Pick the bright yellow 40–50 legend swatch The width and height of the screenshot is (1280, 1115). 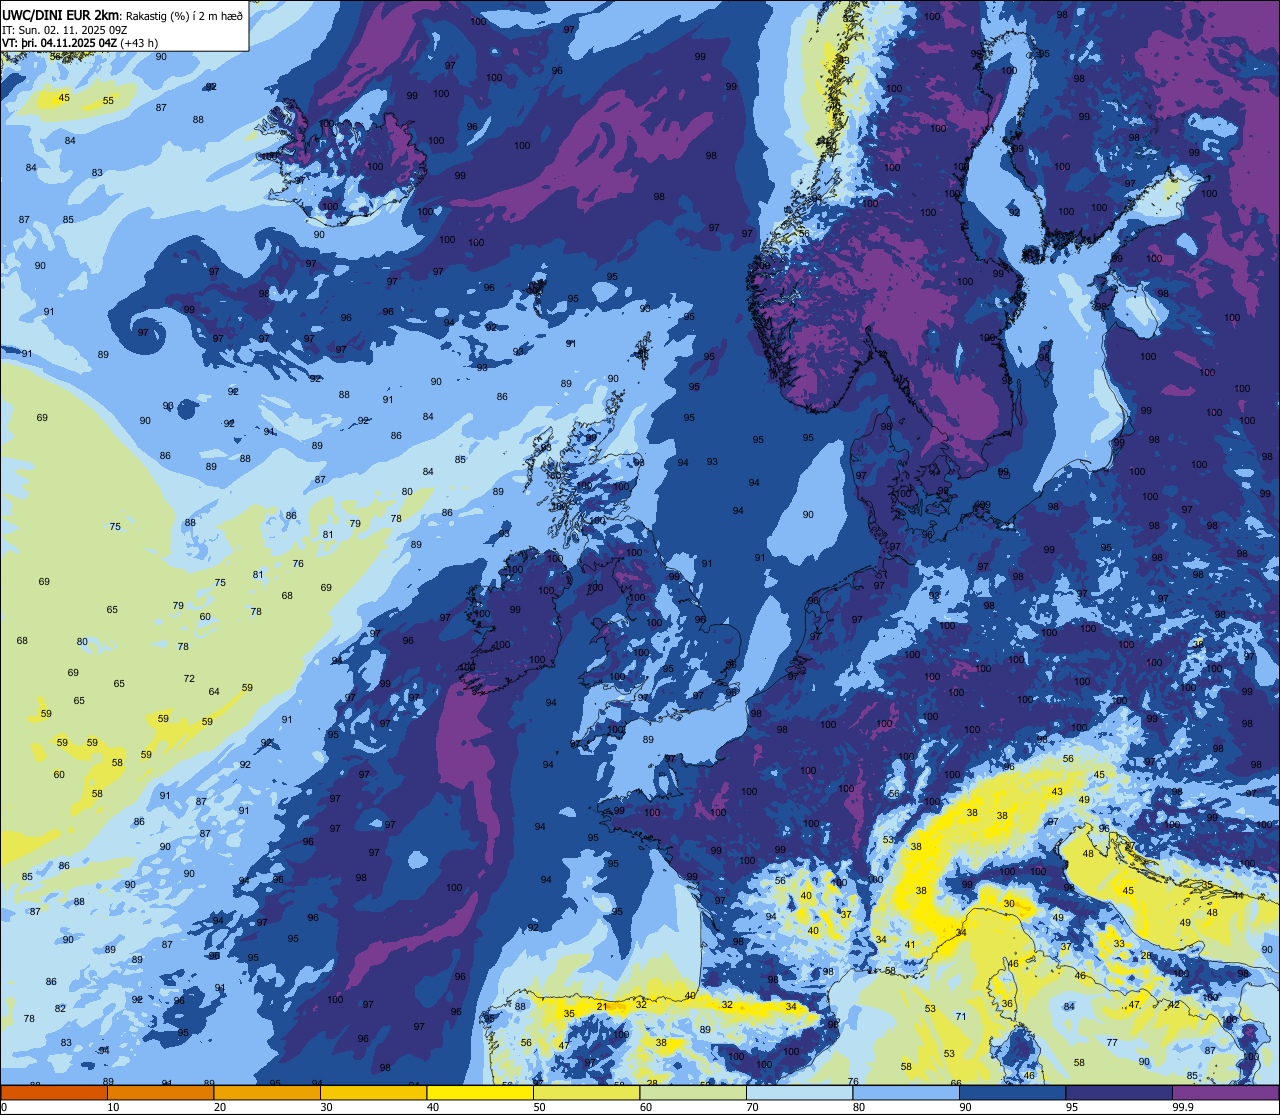pyautogui.click(x=480, y=1092)
